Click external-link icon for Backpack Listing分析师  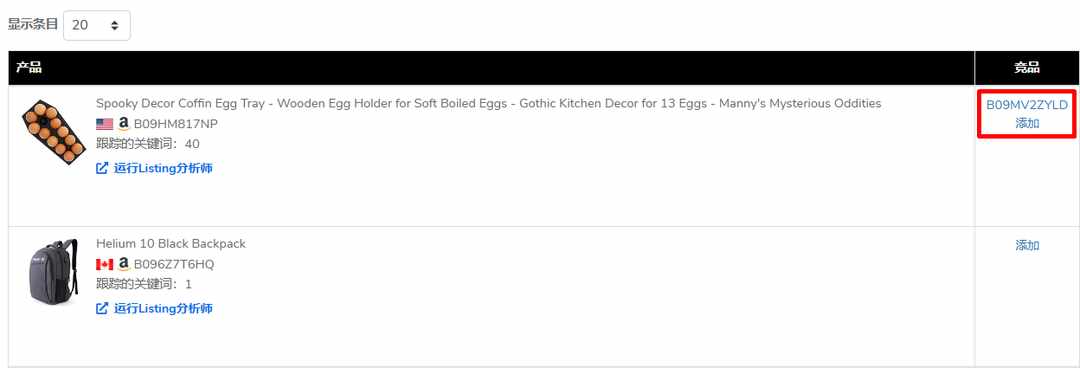pyautogui.click(x=102, y=309)
